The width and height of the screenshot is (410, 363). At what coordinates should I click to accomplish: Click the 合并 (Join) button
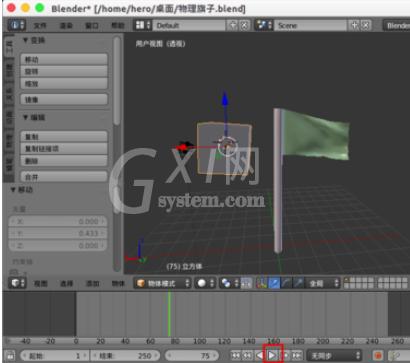pos(64,177)
